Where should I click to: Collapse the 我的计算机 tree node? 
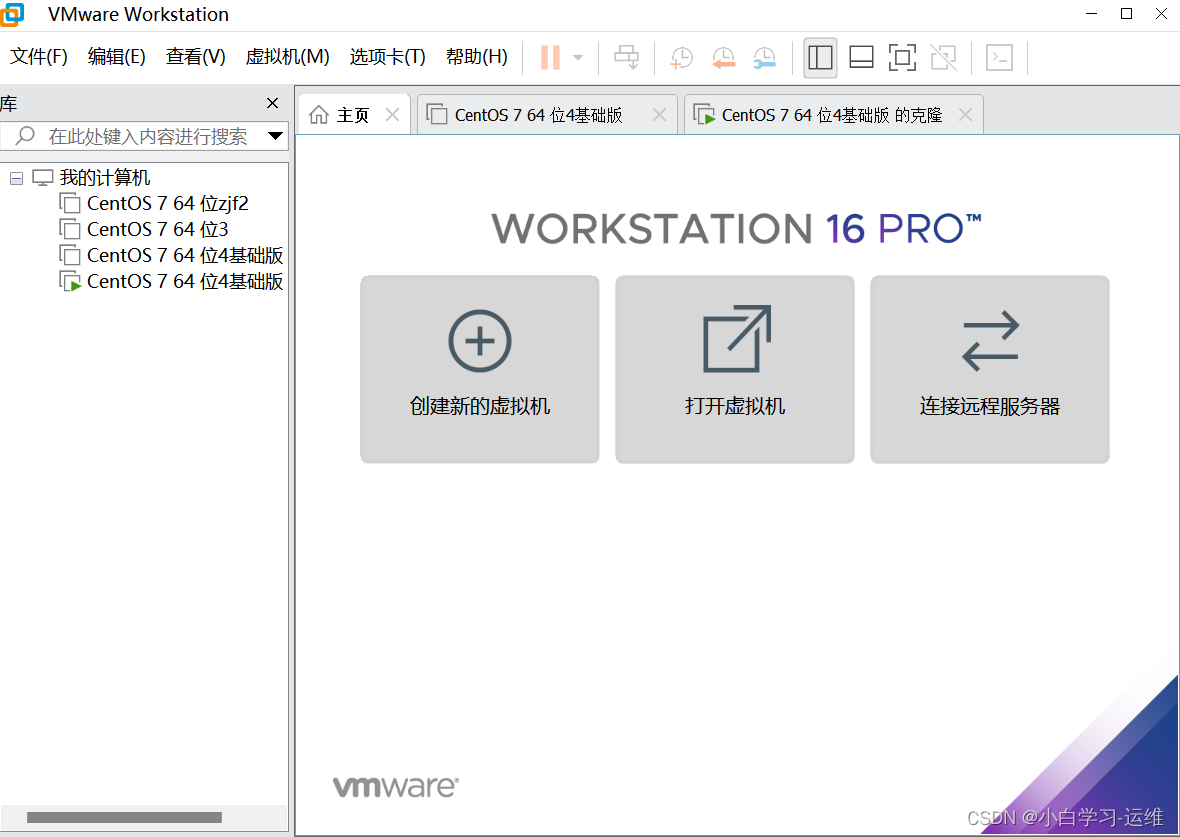coord(17,178)
